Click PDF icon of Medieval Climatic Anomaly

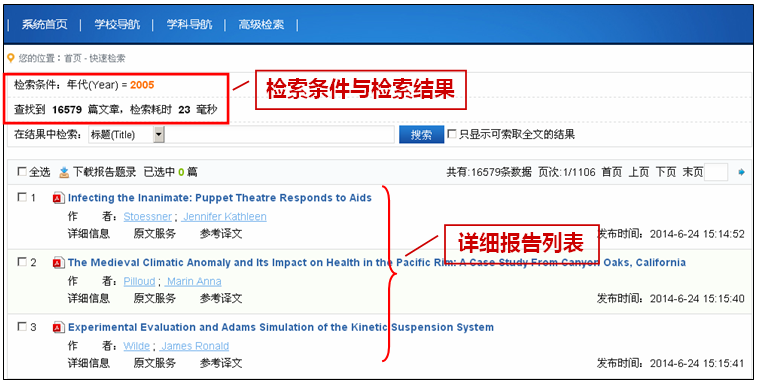58,263
